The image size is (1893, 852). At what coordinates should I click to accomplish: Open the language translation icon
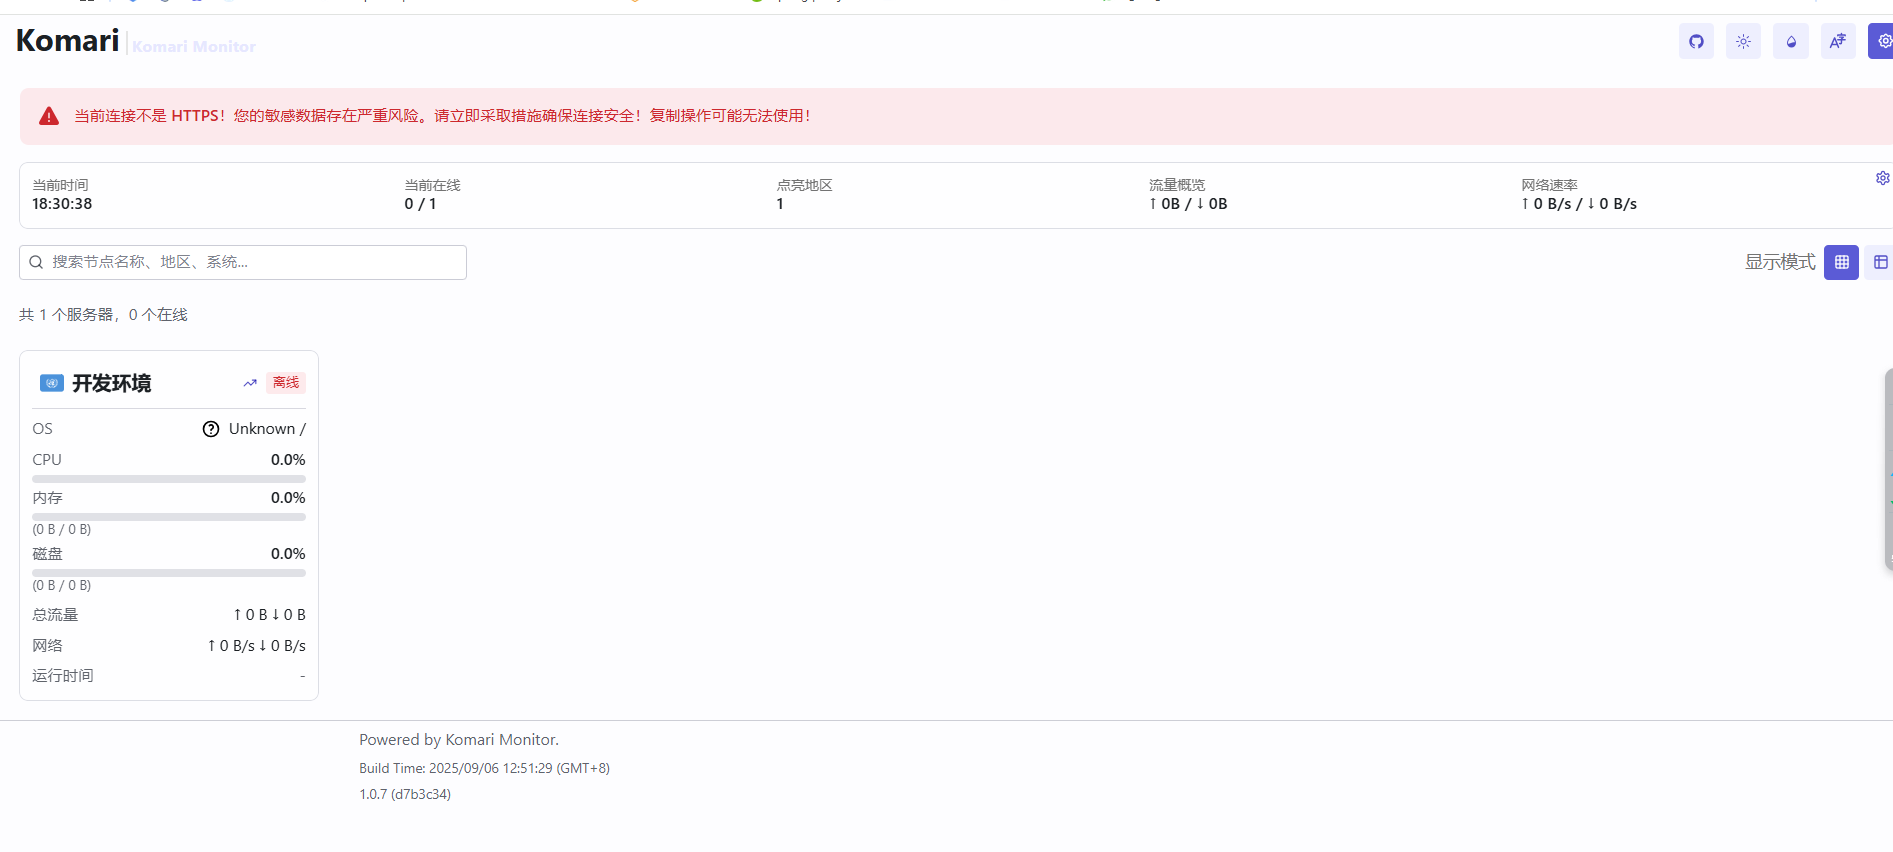(1838, 41)
